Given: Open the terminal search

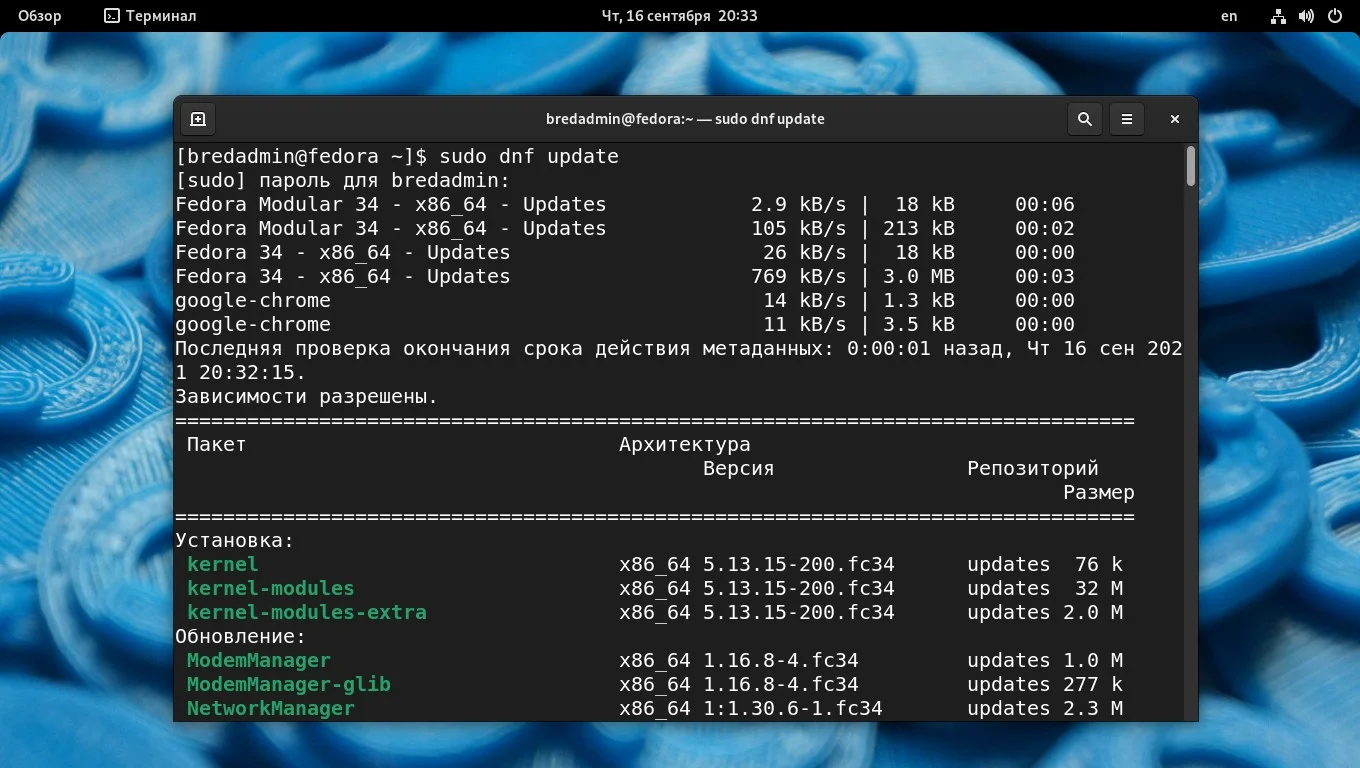Looking at the screenshot, I should click(1085, 119).
